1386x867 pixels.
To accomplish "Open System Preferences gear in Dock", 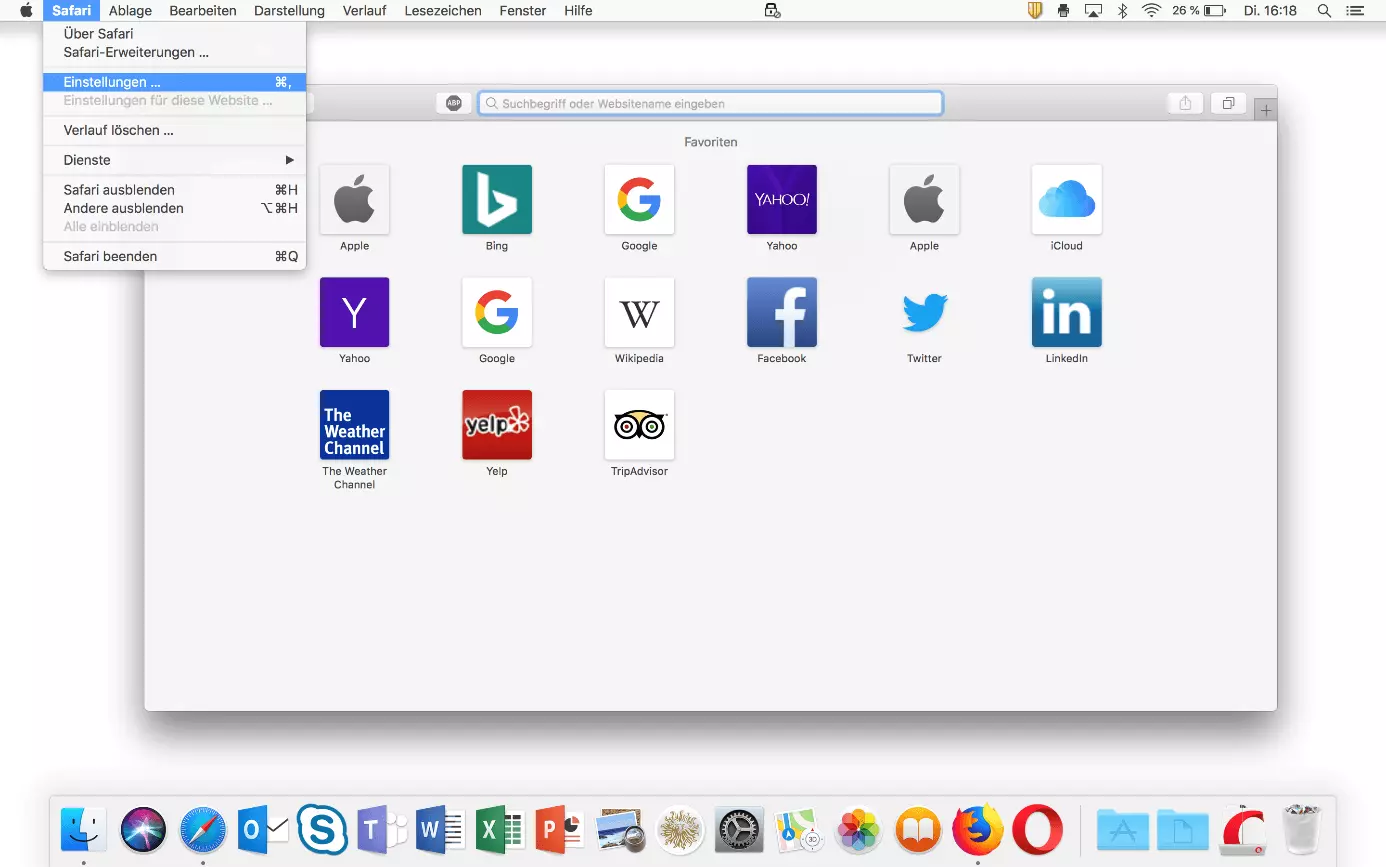I will (x=739, y=829).
